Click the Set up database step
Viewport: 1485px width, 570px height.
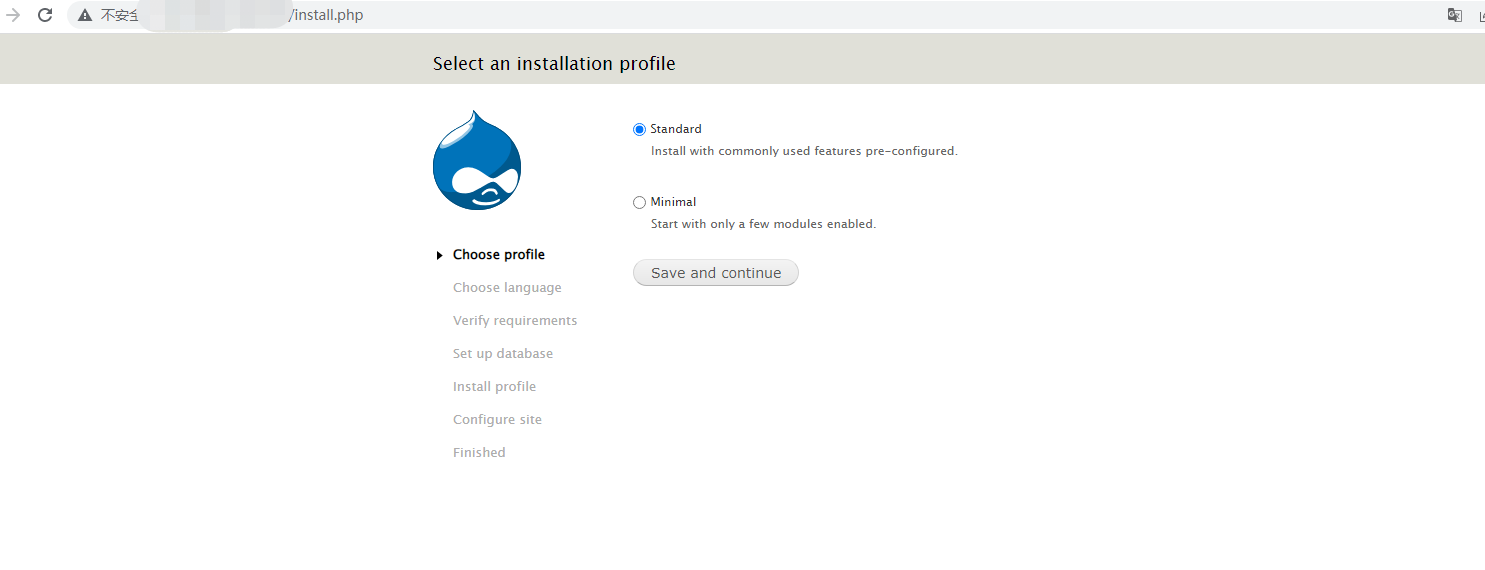coord(502,354)
